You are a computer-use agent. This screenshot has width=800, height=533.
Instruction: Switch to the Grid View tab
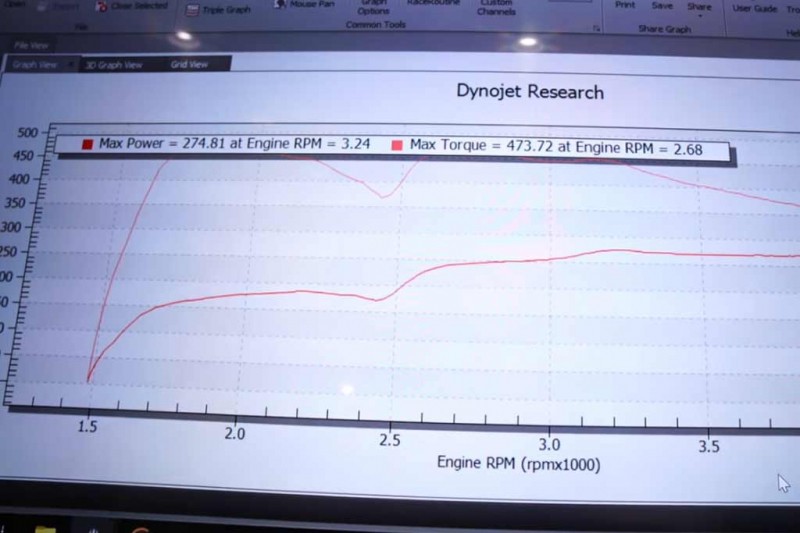[189, 64]
